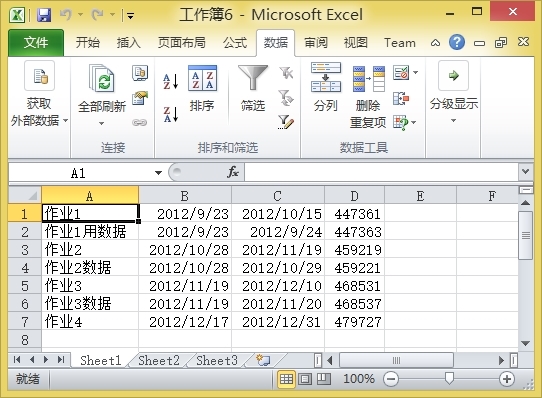
Task: Switch to the Page Layout (页面布局) tab
Action: (182, 43)
